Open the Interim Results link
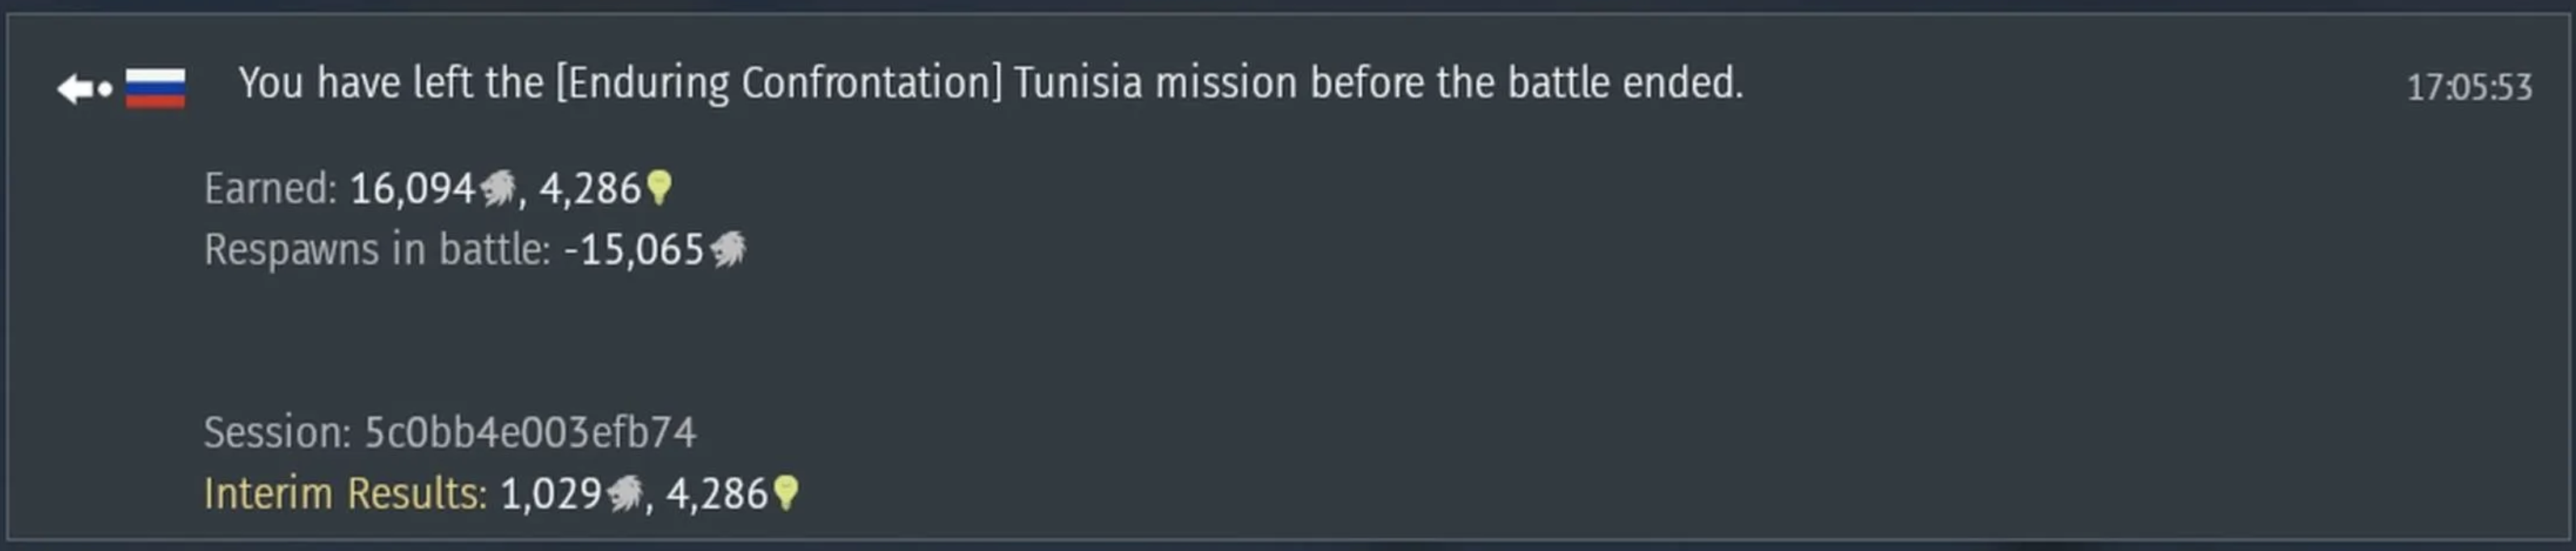2576x551 pixels. pos(345,494)
